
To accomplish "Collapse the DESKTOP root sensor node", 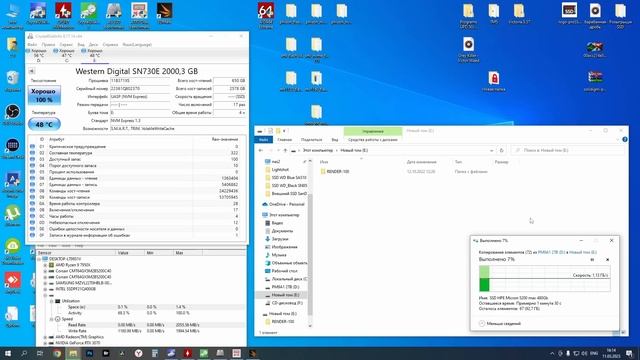I will tap(39, 259).
